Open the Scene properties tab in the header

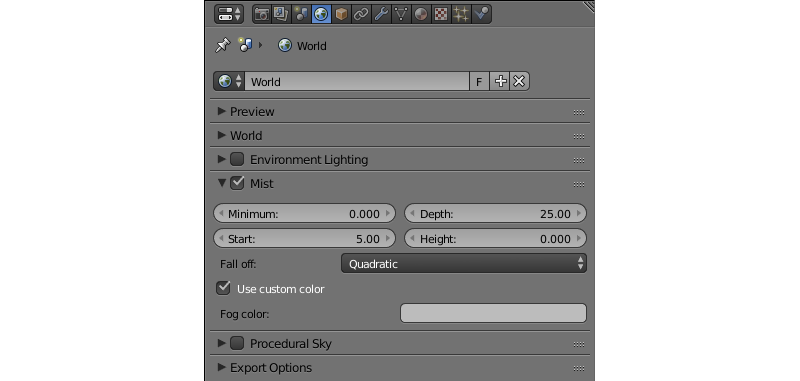tap(301, 14)
